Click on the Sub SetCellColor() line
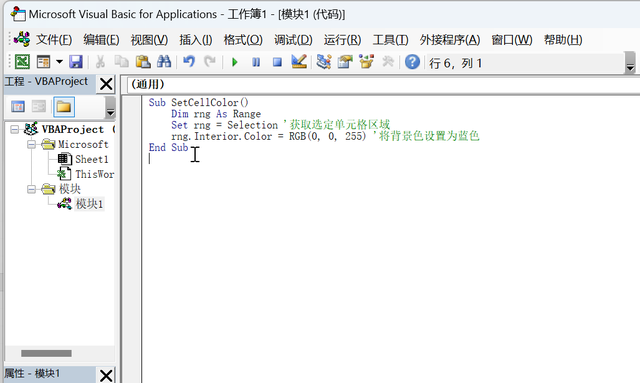 point(198,102)
